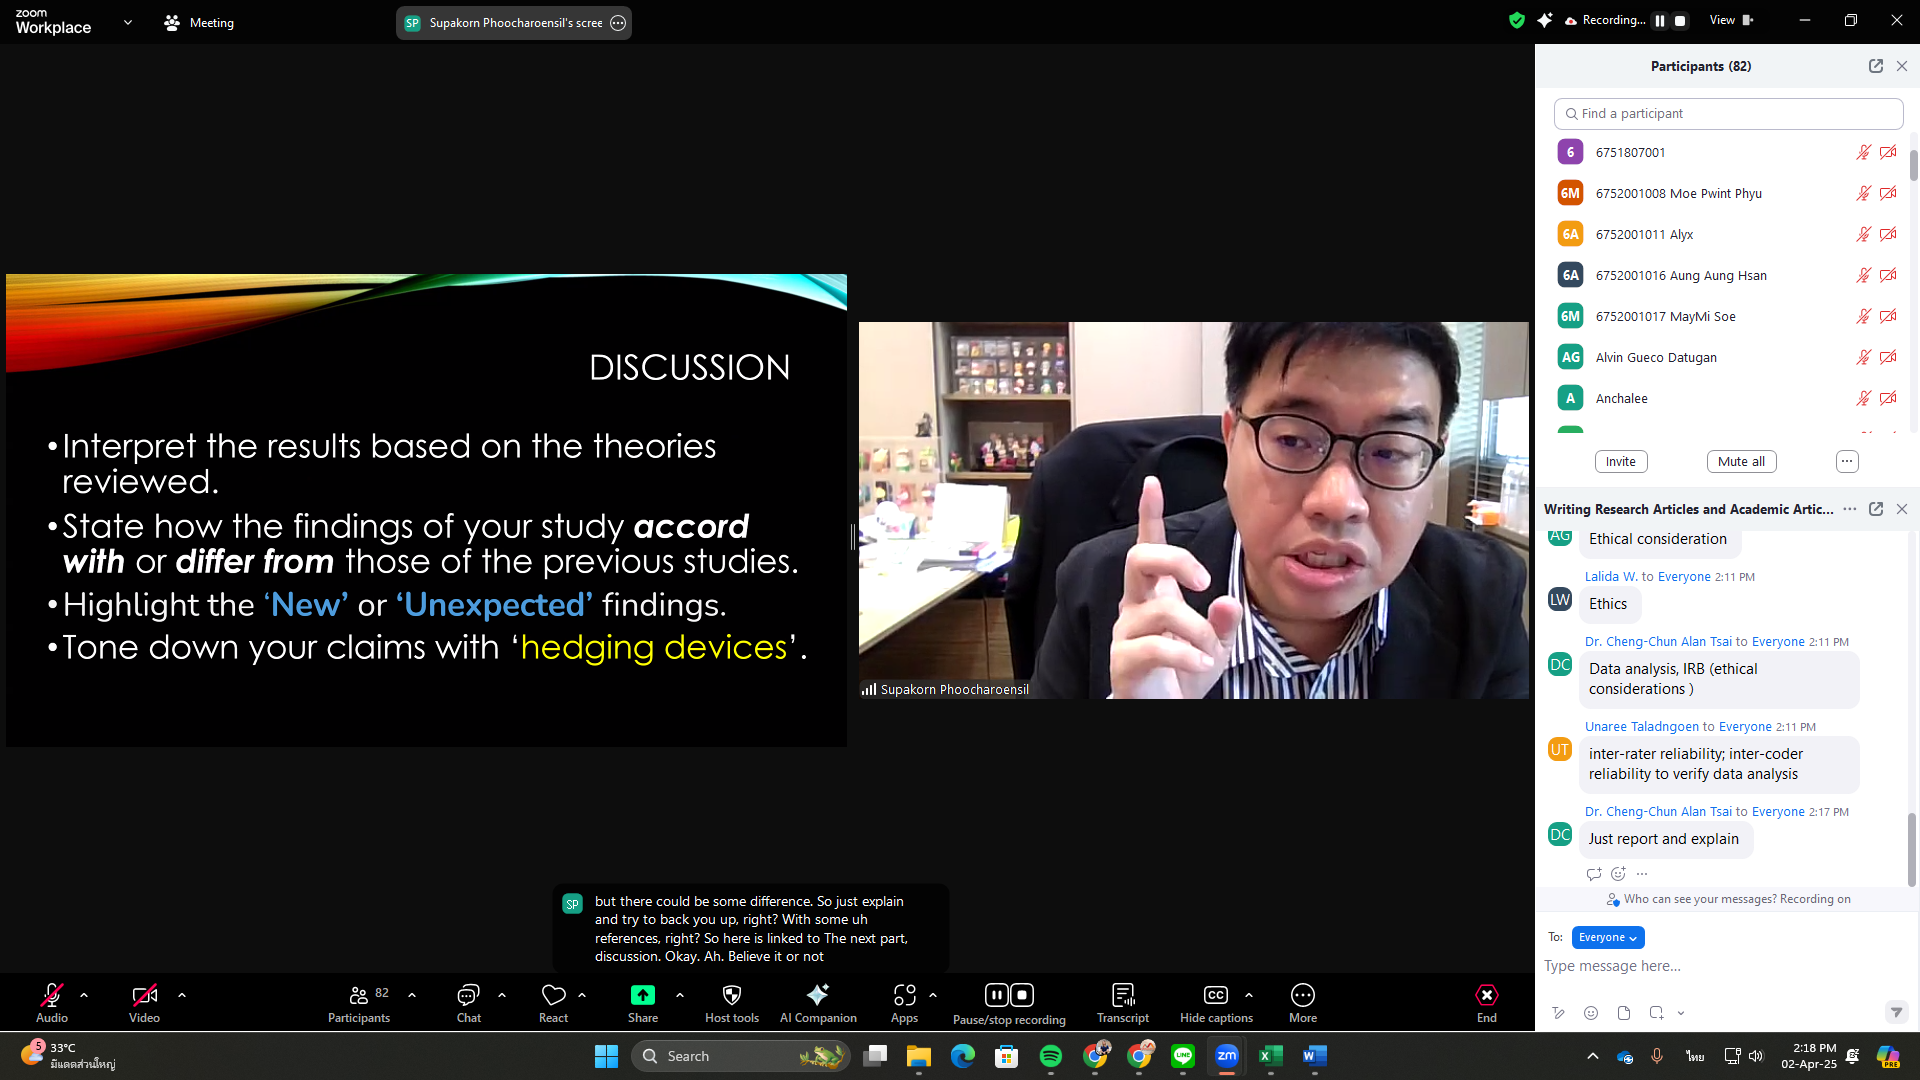Open the Everyone recipient dropdown
Viewport: 1920px width, 1080px height.
[1607, 937]
